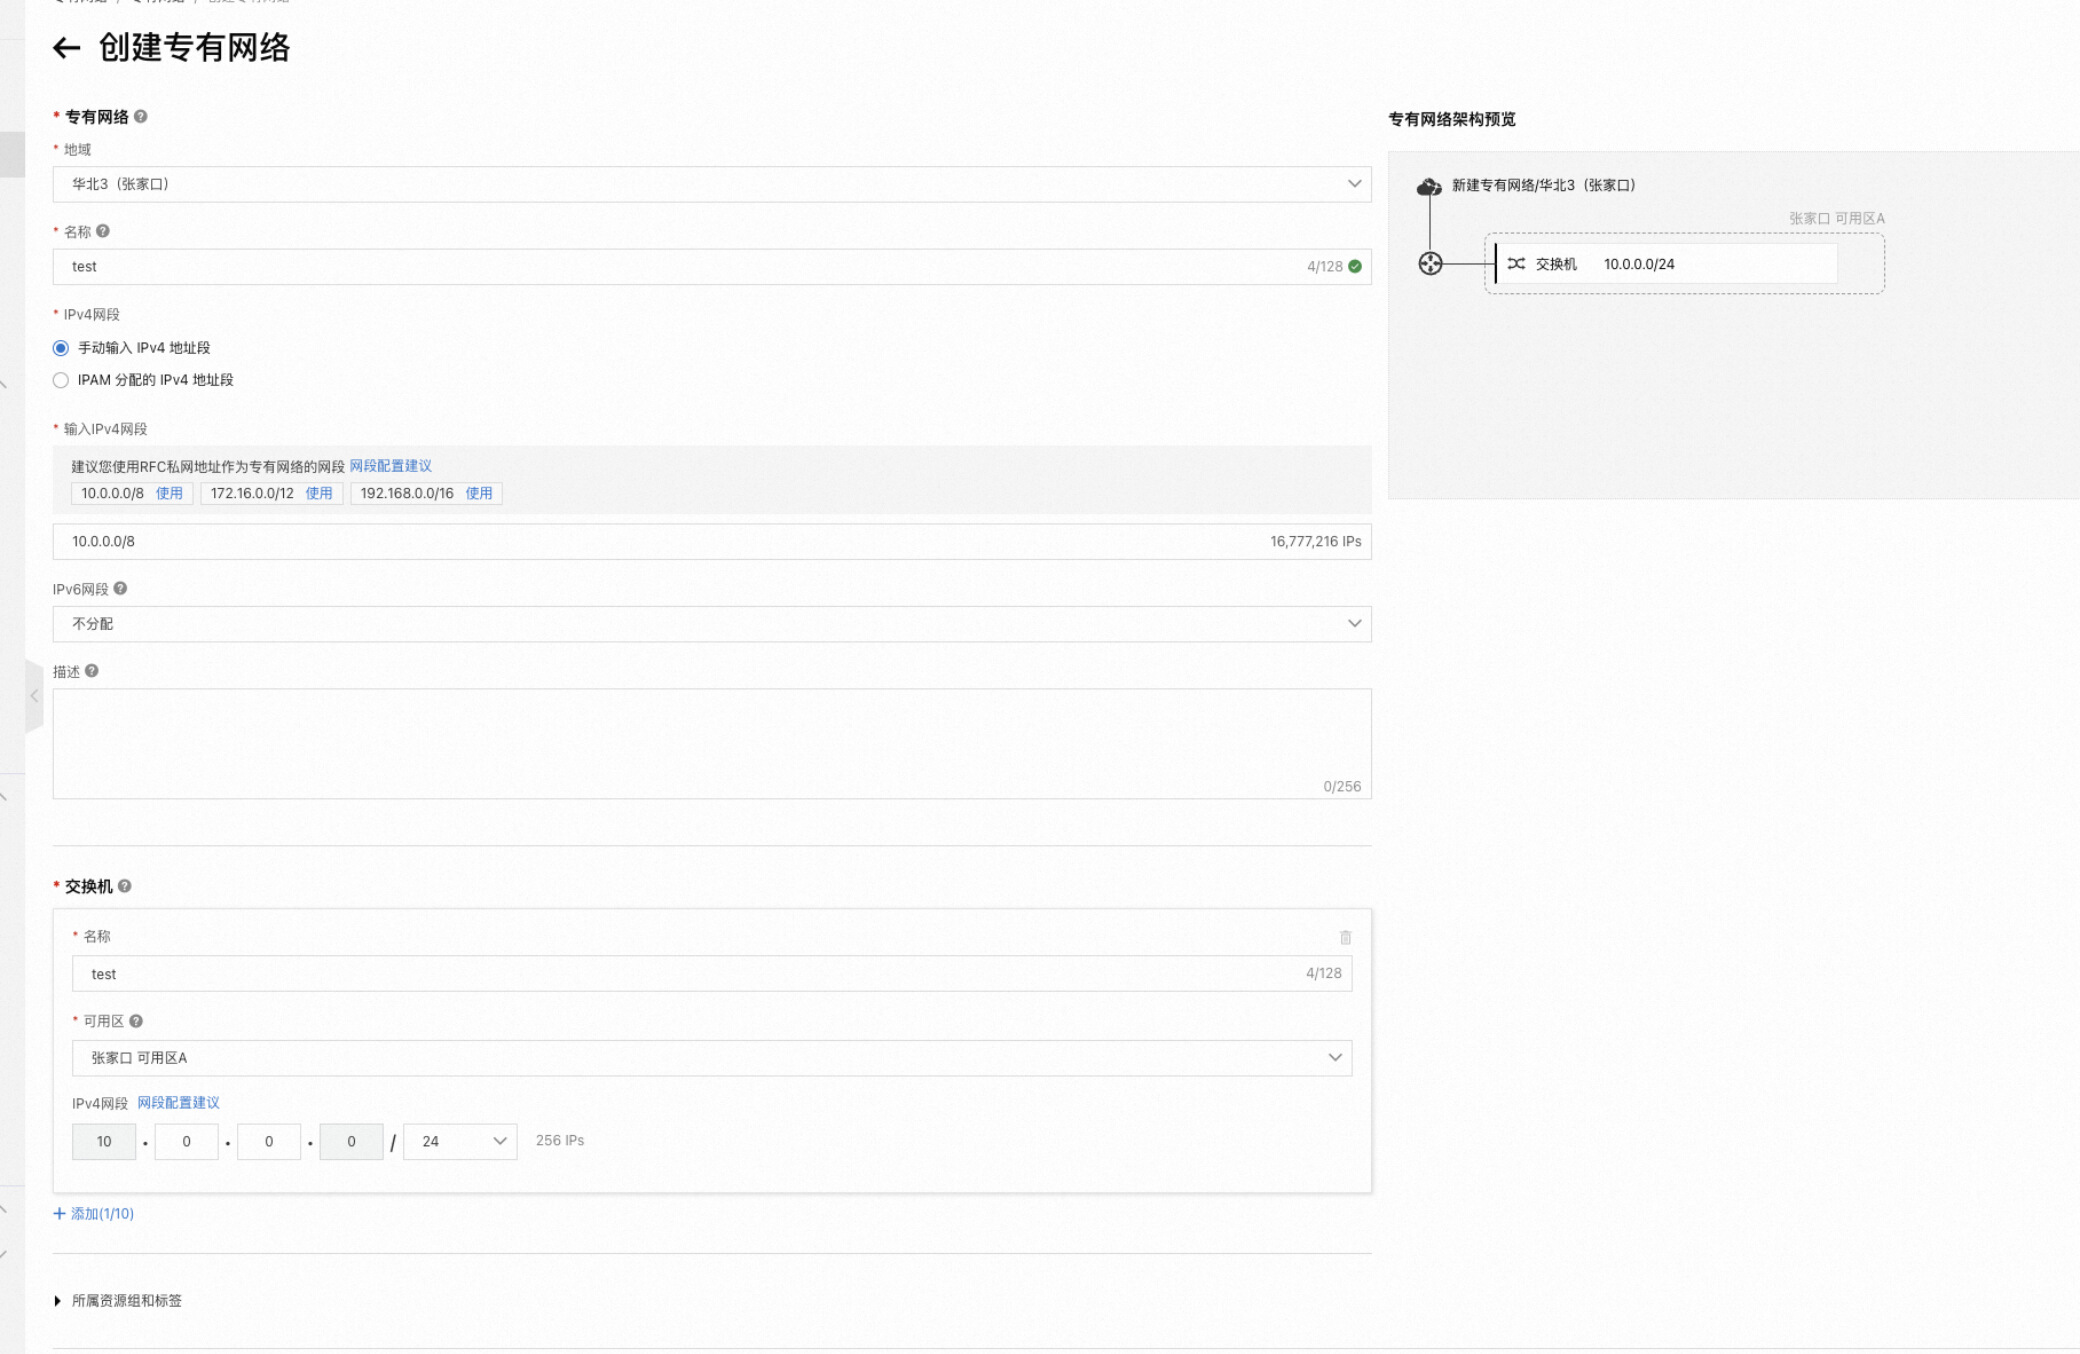Select 手动输入 IPv4 地址段 radio option
The height and width of the screenshot is (1354, 2080).
coord(61,348)
